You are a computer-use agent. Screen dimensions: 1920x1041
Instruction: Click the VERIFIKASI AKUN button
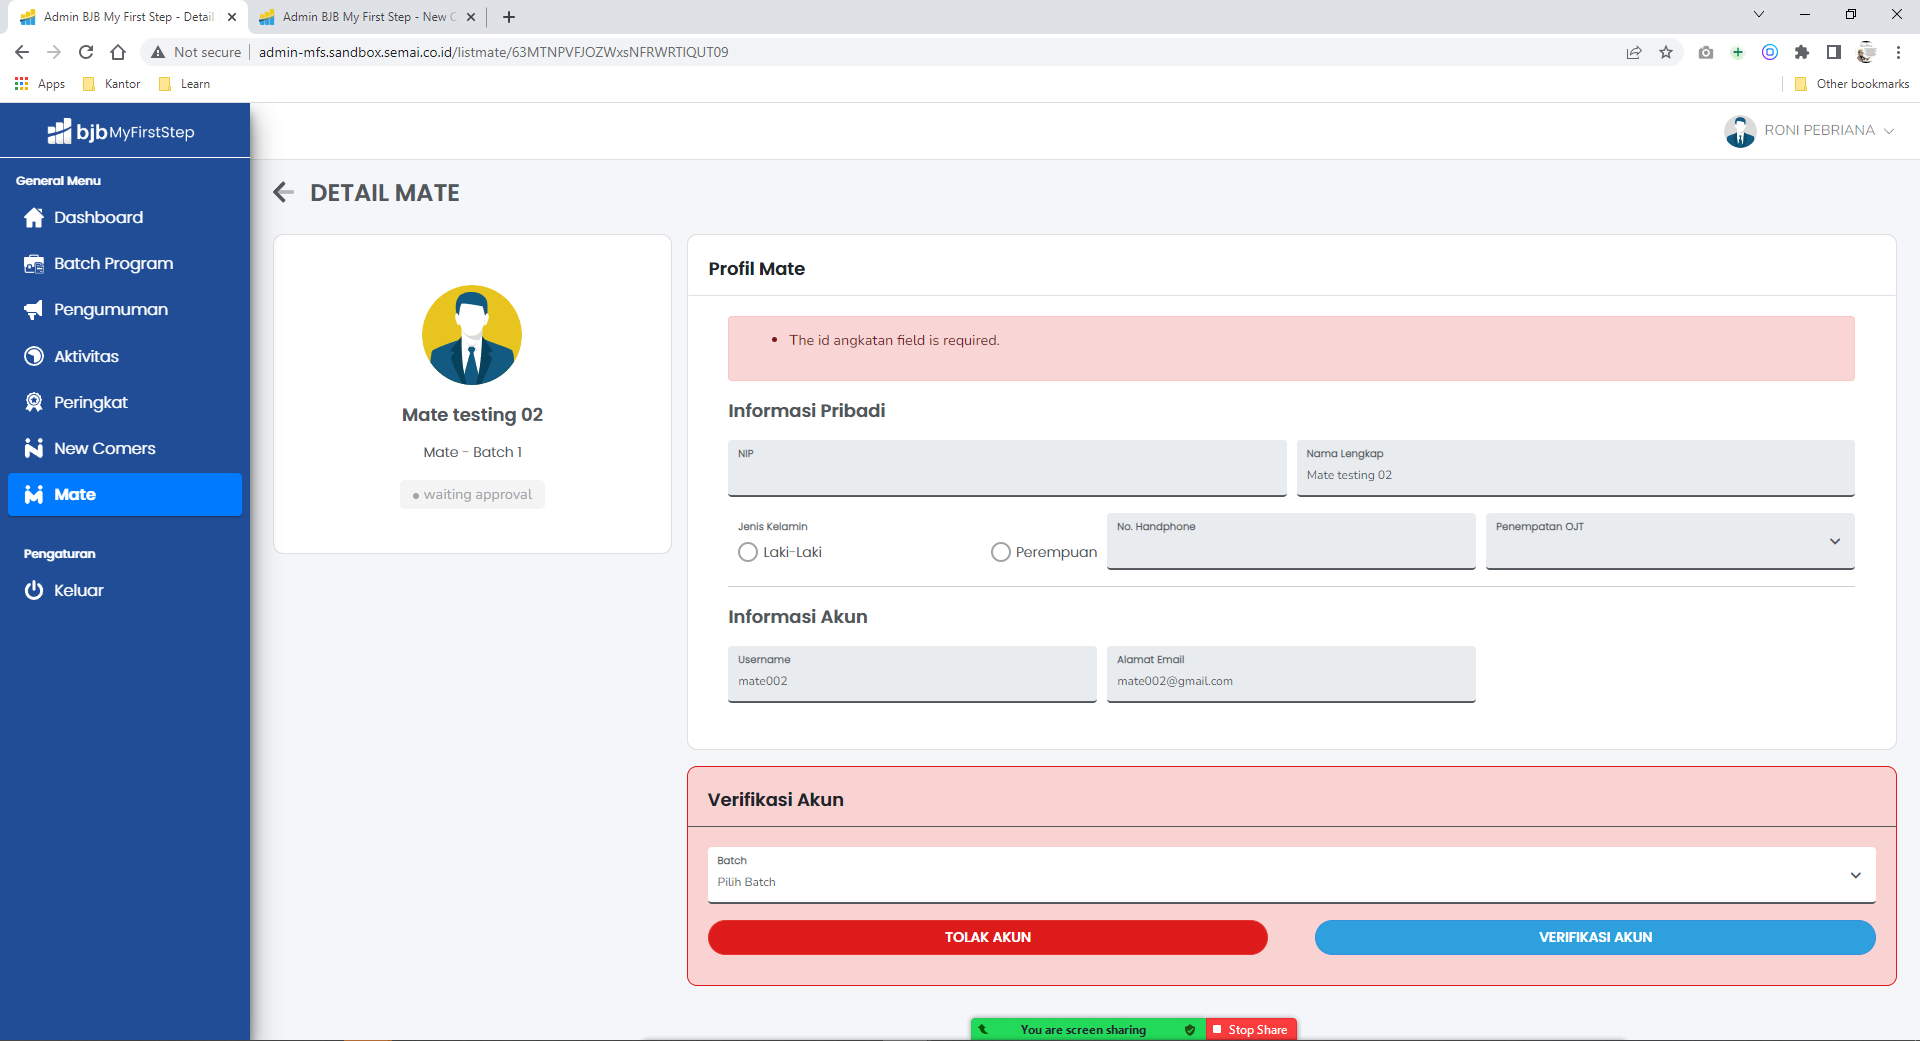[x=1595, y=937]
